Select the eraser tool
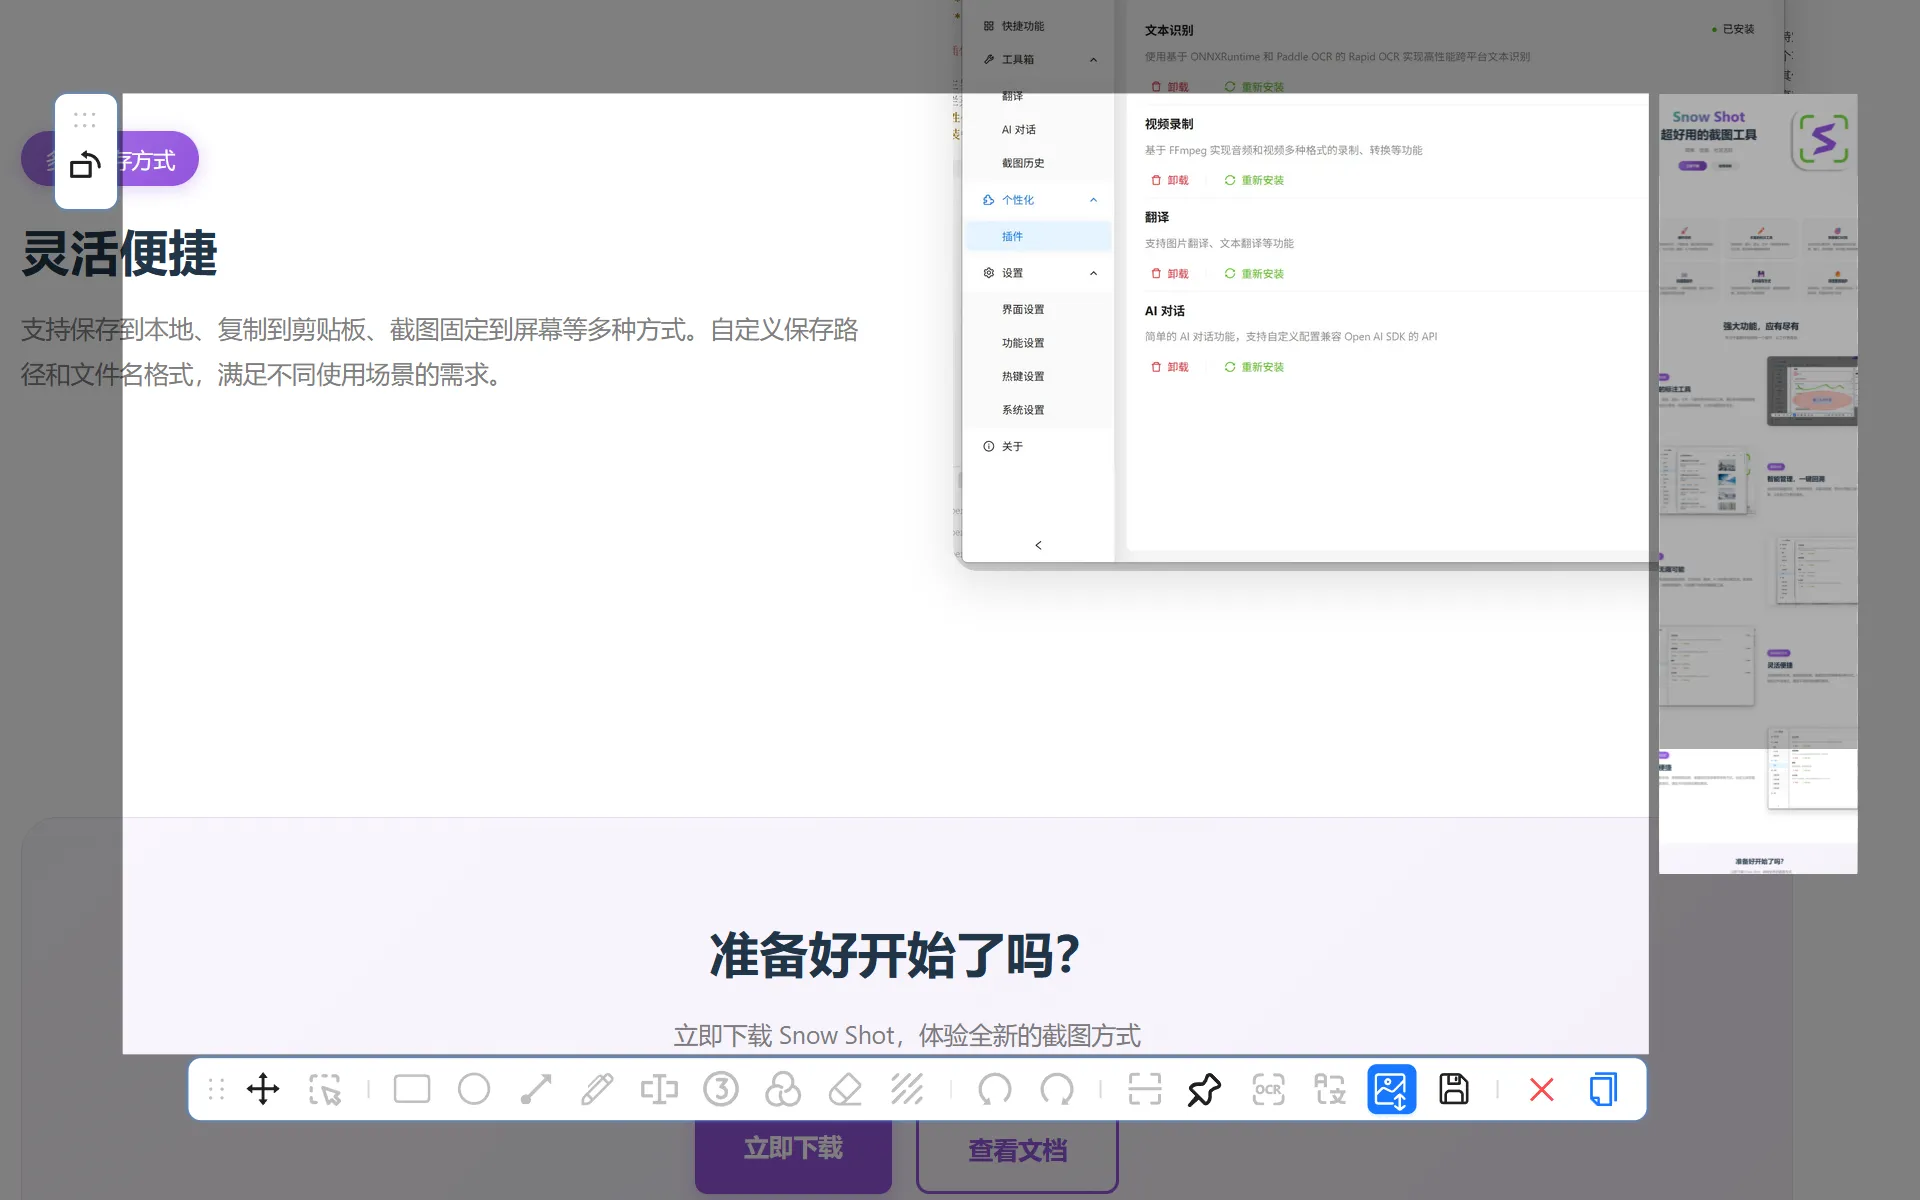The height and width of the screenshot is (1200, 1920). tap(845, 1089)
